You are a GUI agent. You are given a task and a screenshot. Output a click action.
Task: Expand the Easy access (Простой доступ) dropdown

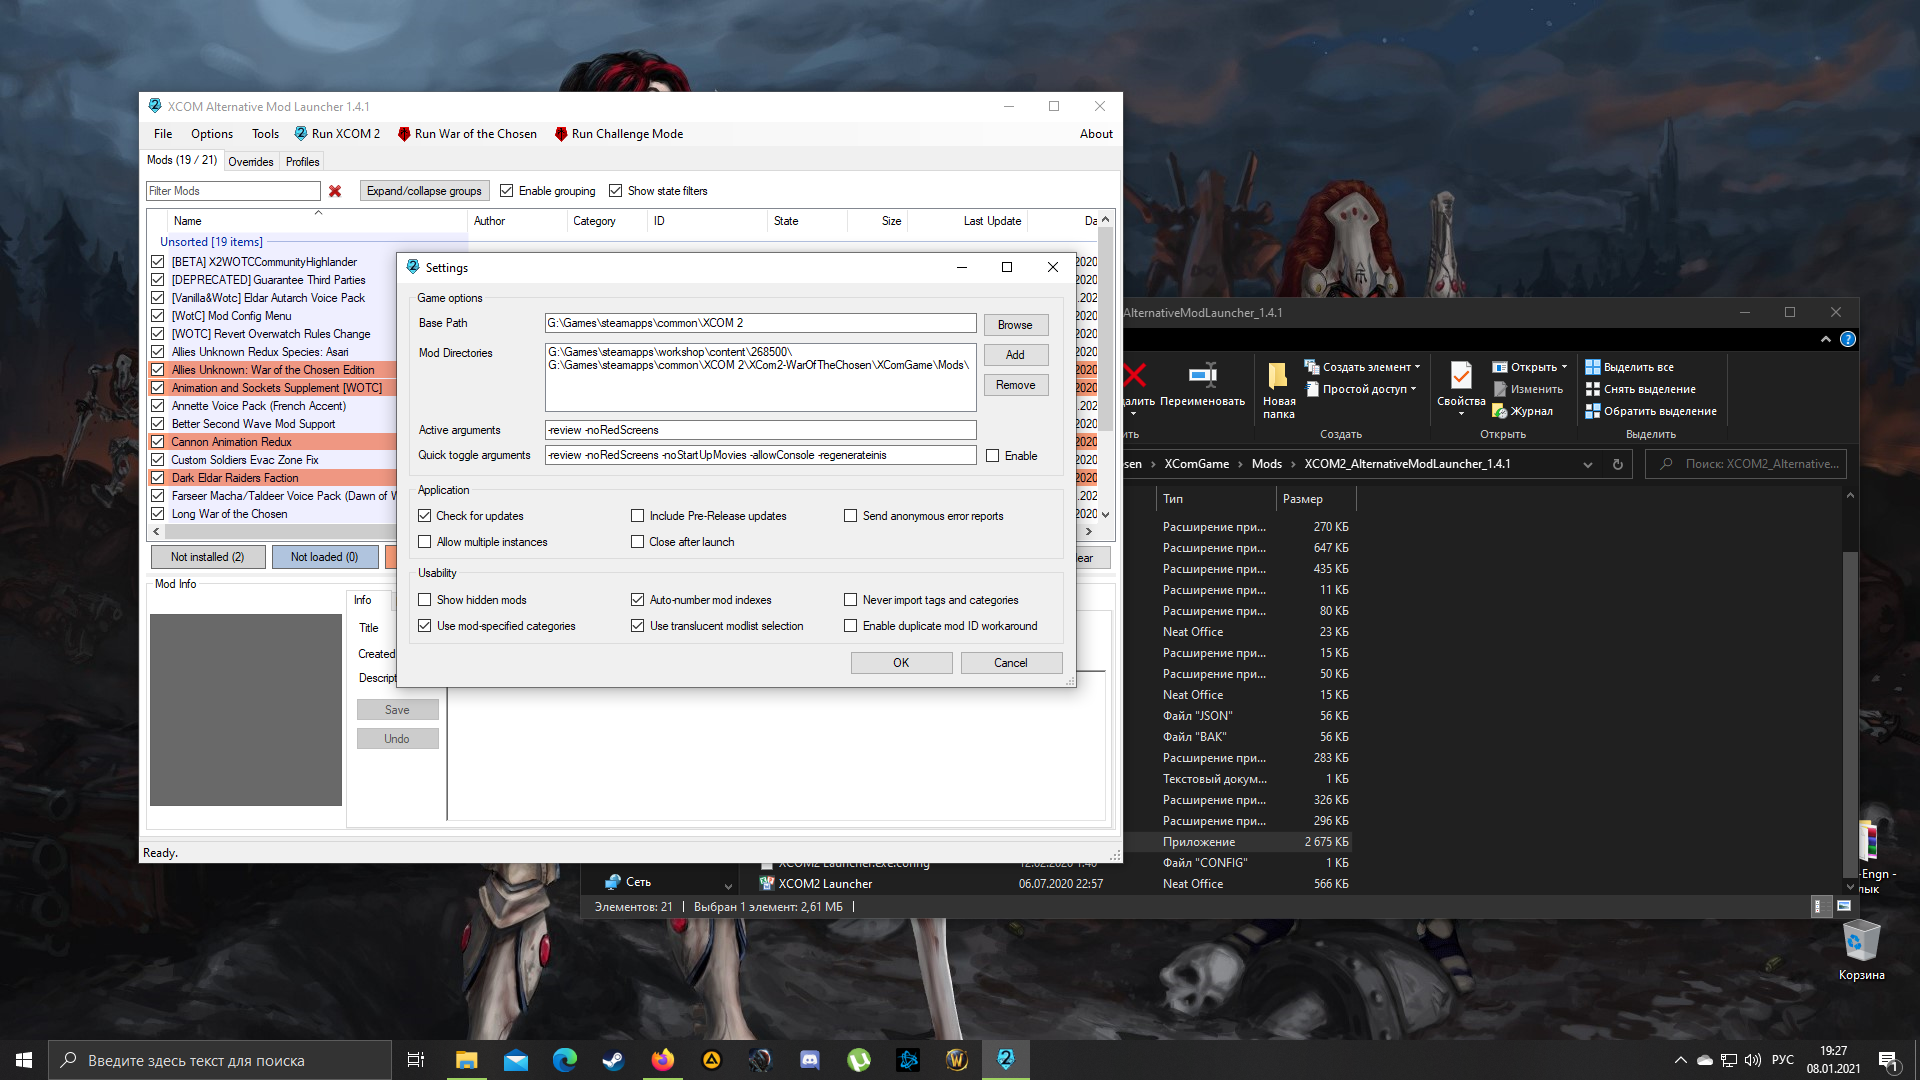pyautogui.click(x=1413, y=389)
